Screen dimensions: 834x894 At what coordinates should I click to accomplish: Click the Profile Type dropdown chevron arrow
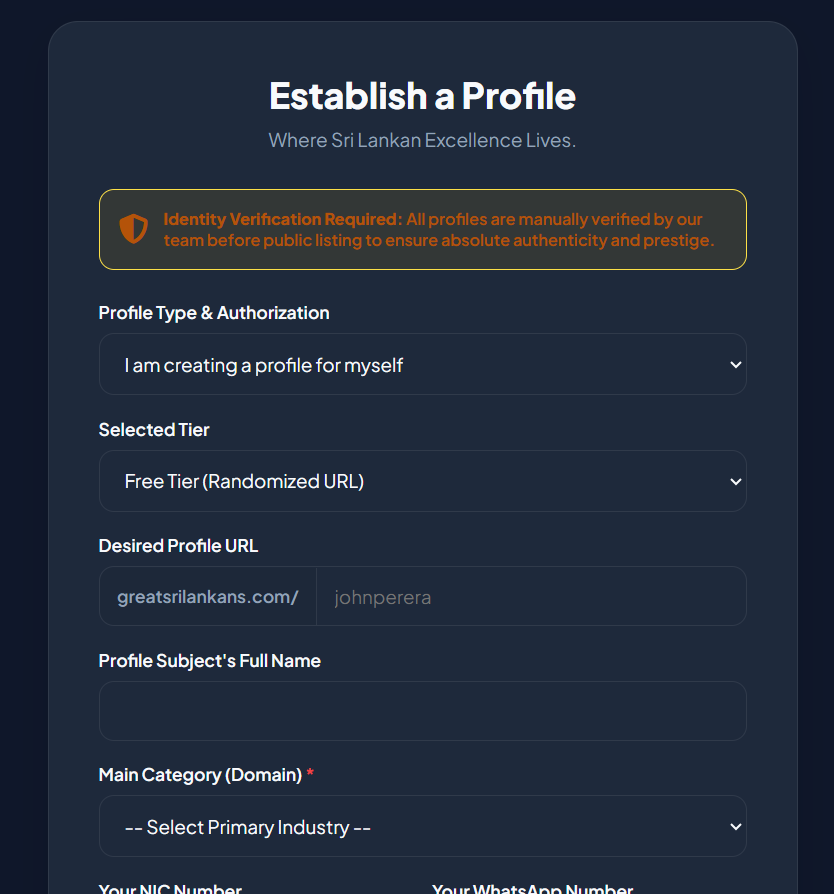coord(735,364)
